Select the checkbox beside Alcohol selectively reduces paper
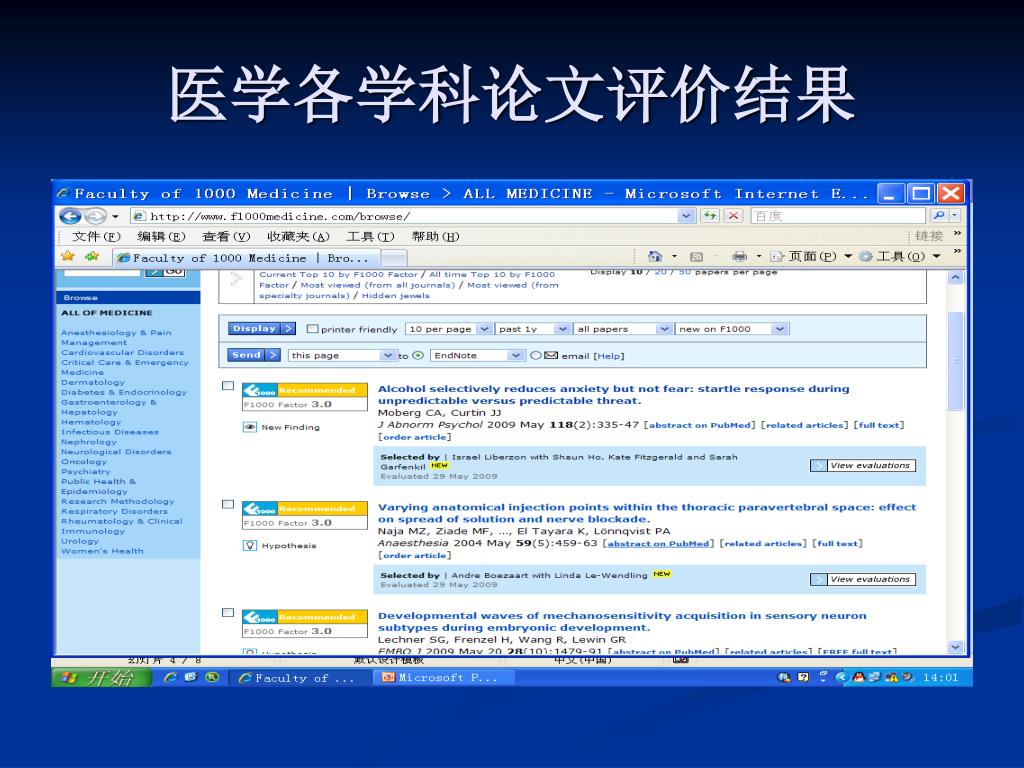Screen dimensions: 1024x768 pos(228,386)
